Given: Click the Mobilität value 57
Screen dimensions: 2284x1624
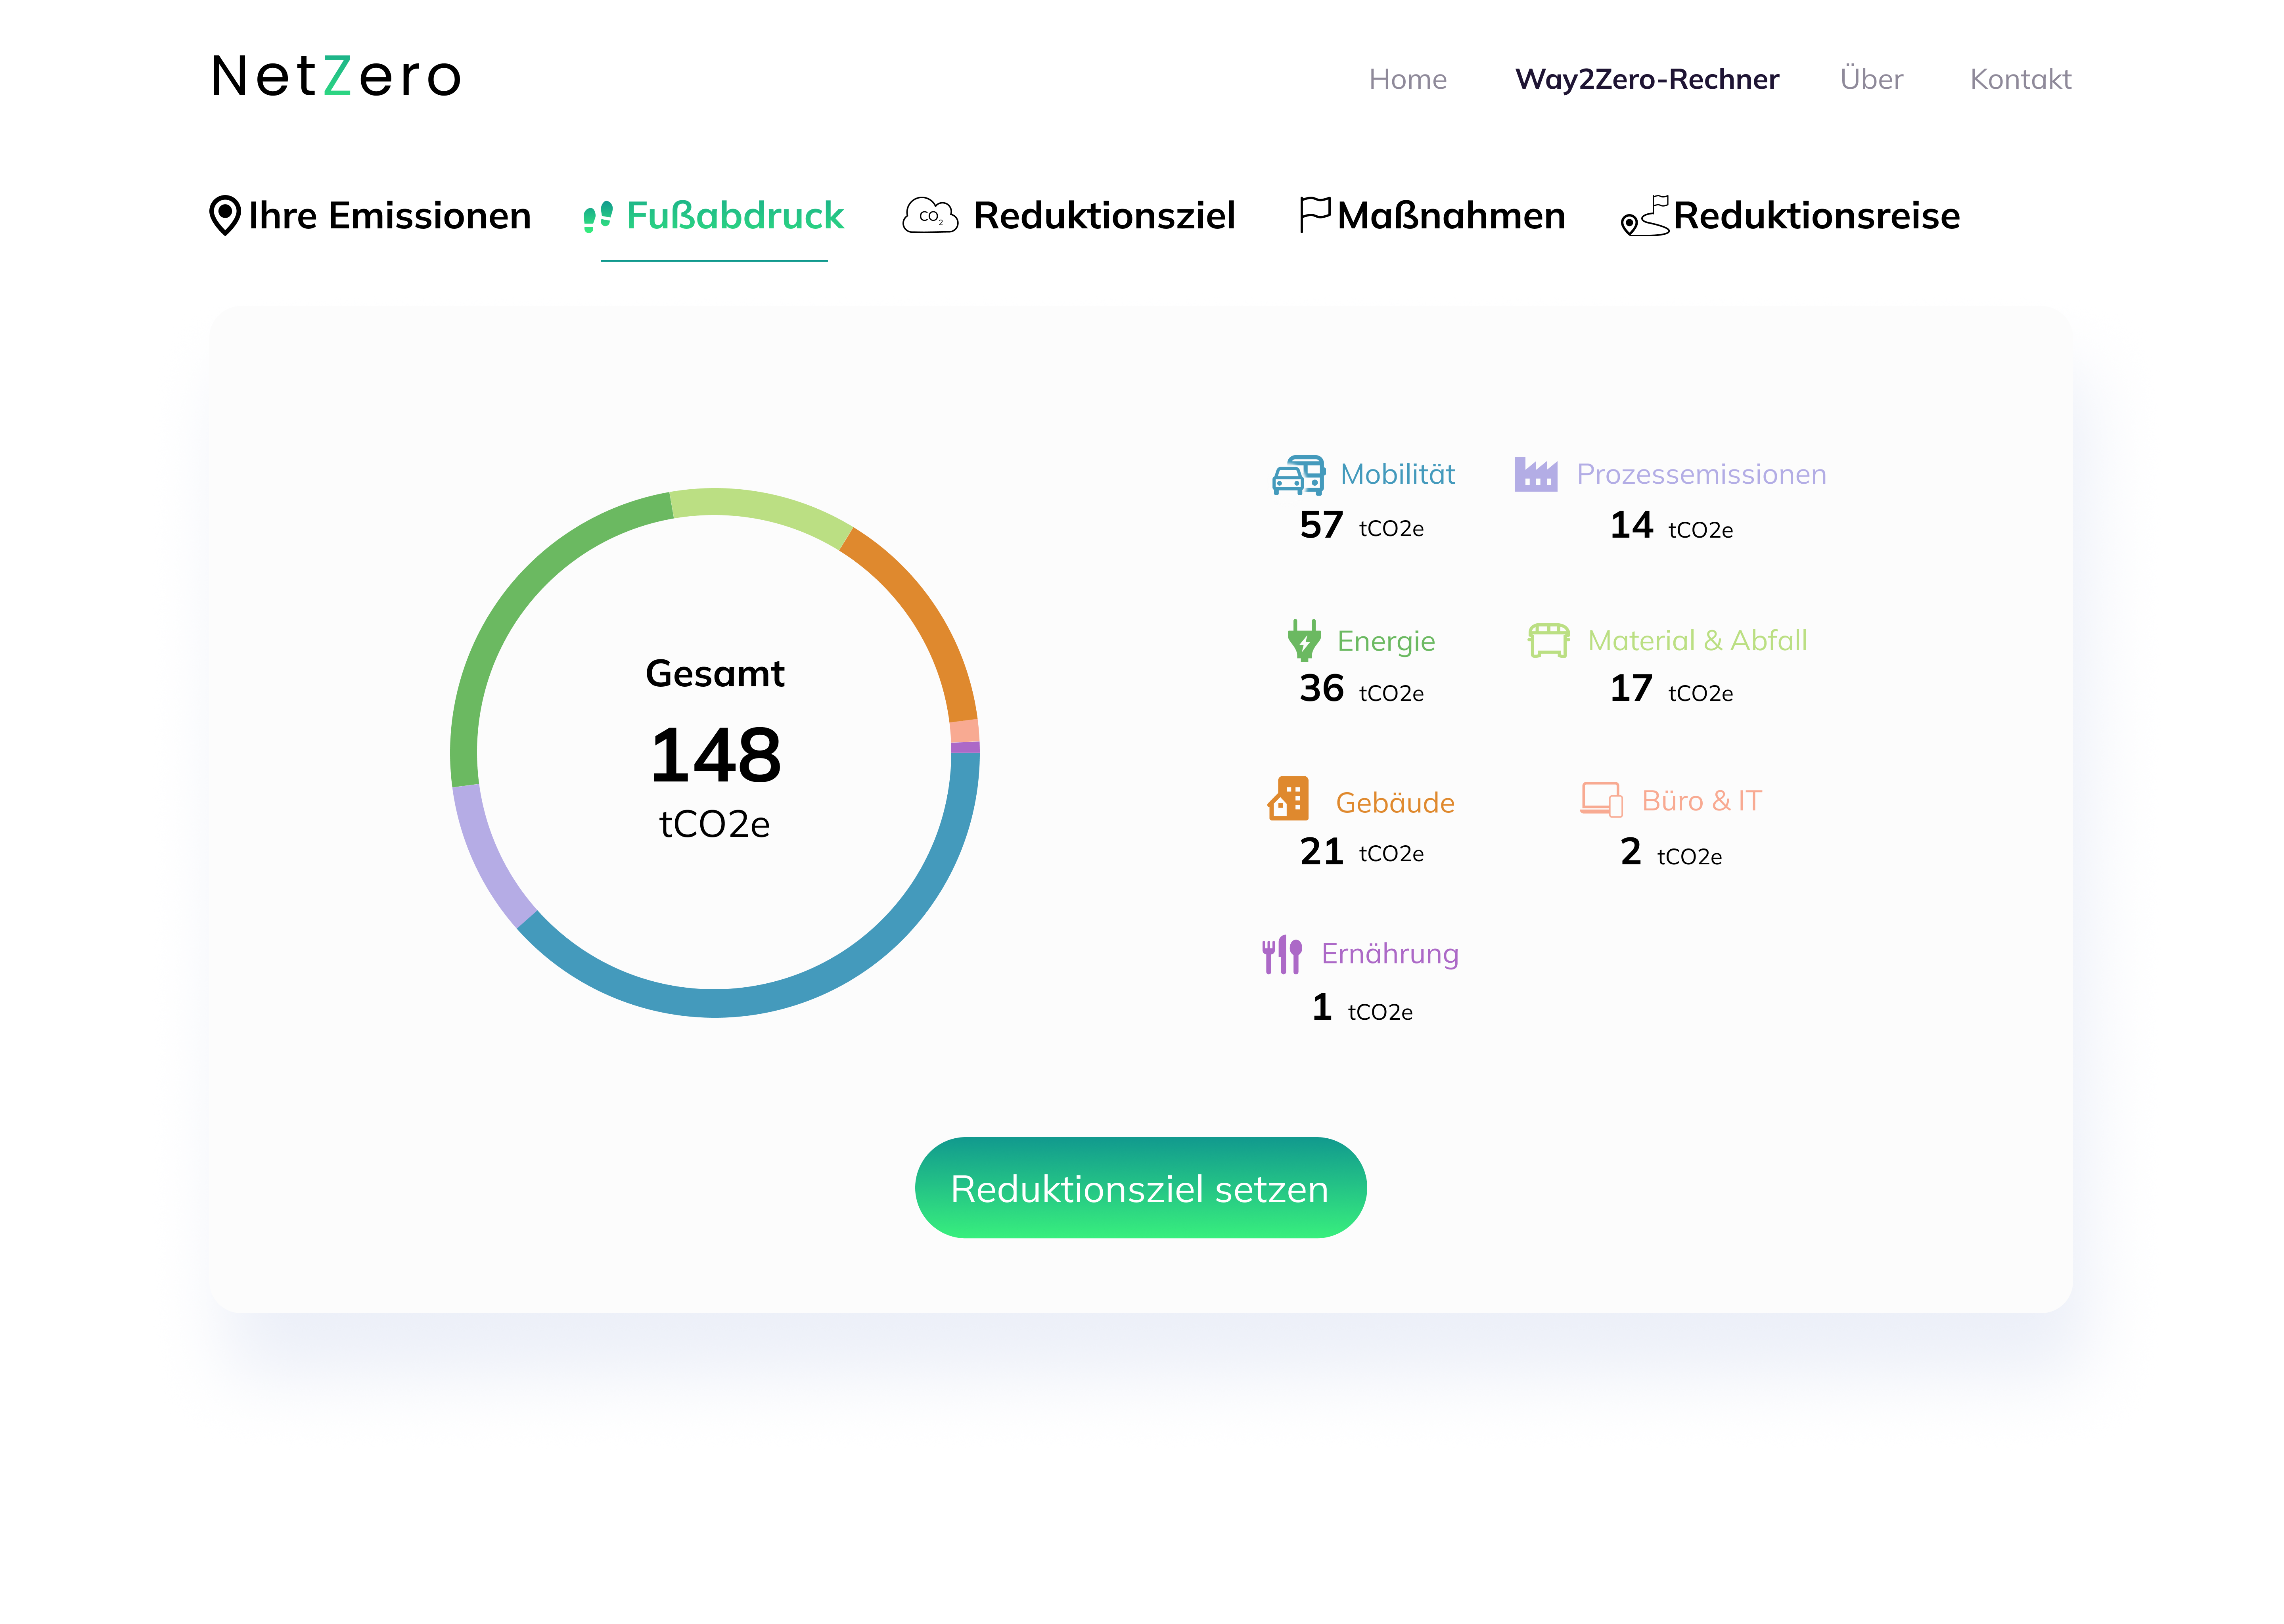Looking at the screenshot, I should [x=1321, y=525].
